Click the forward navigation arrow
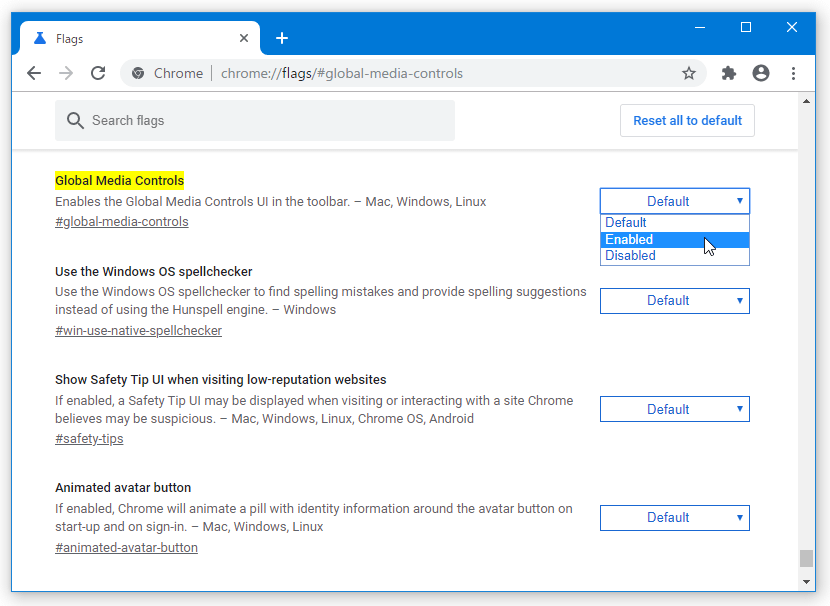Screen dimensions: 830x606 click(66, 73)
